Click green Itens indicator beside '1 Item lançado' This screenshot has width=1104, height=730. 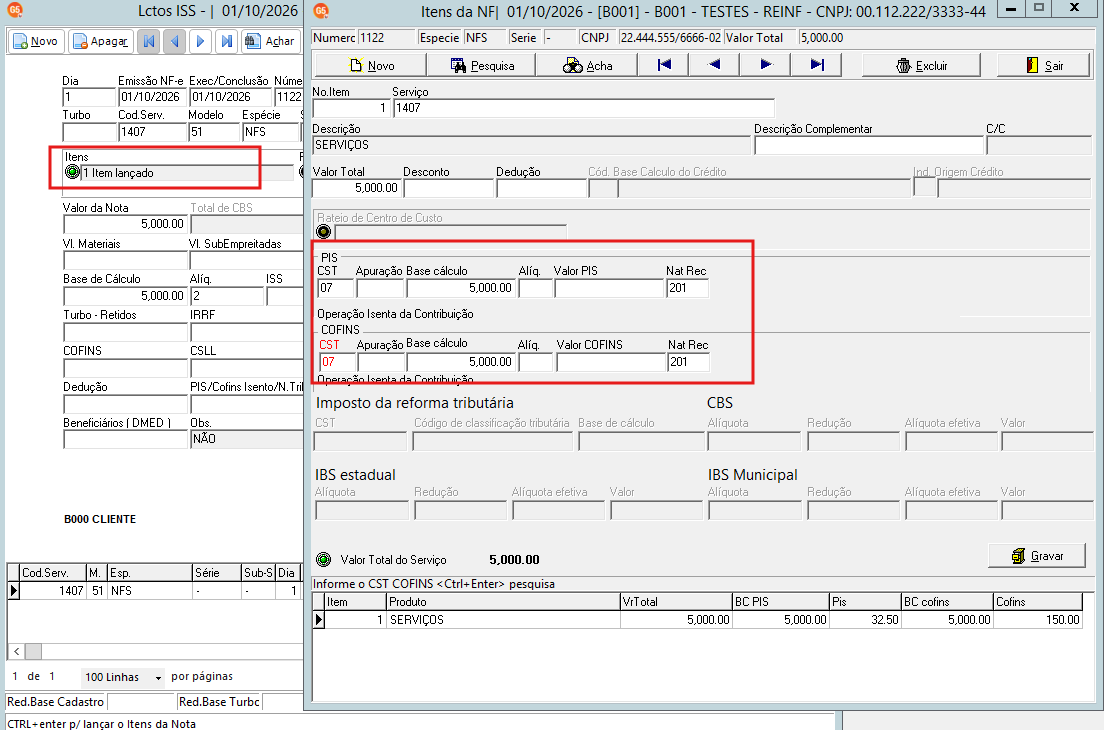coord(72,172)
